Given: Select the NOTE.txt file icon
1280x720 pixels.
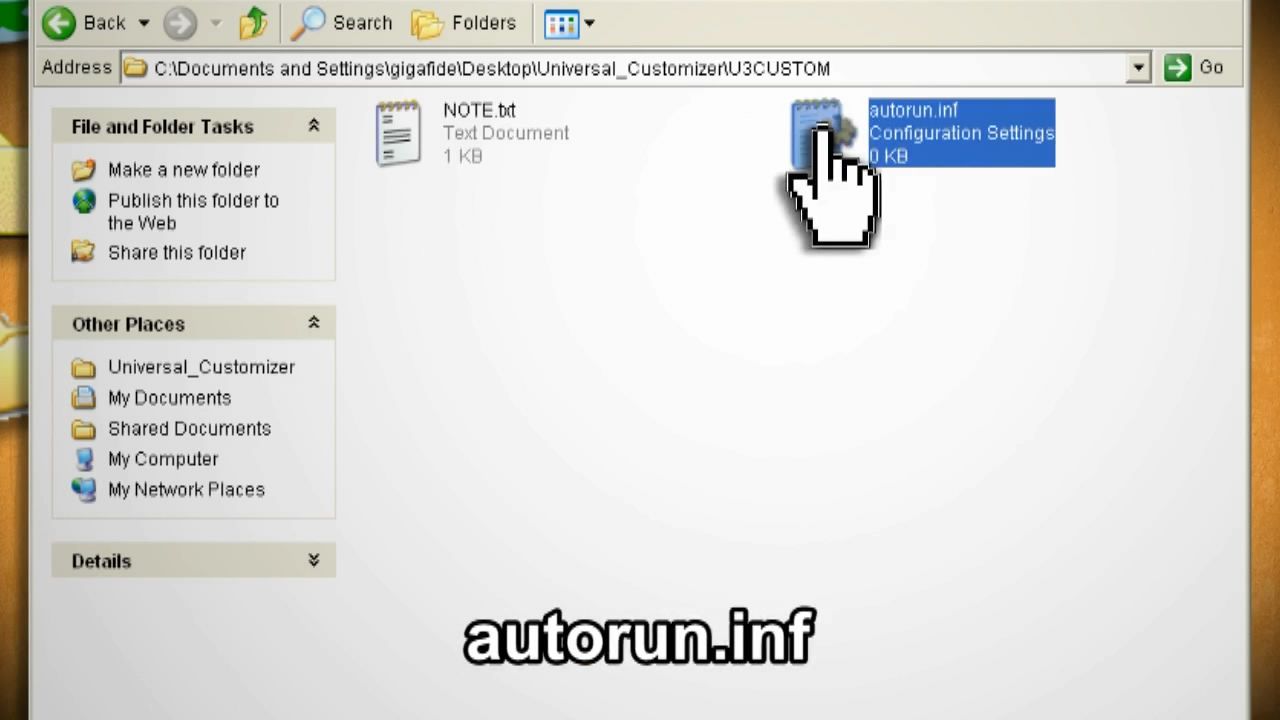Looking at the screenshot, I should 399,132.
